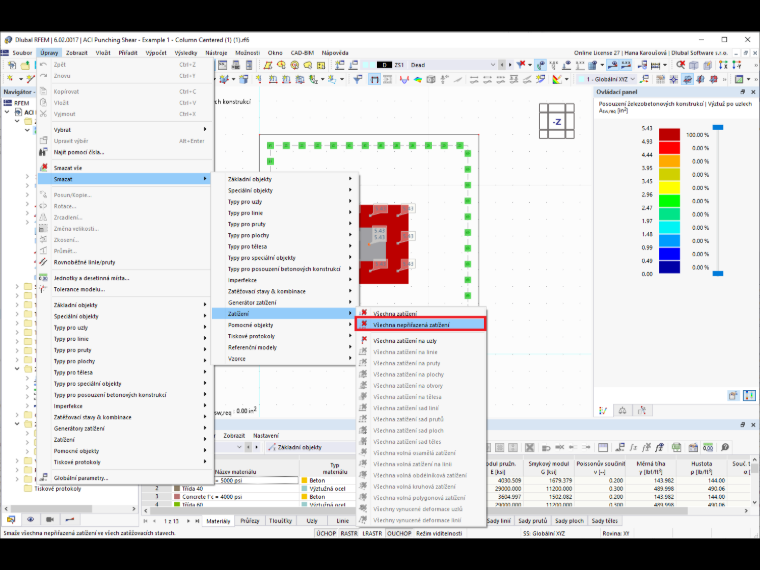Image resolution: width=760 pixels, height=570 pixels.
Task: Open the balance-scale factors tab in control panel
Action: (x=622, y=411)
